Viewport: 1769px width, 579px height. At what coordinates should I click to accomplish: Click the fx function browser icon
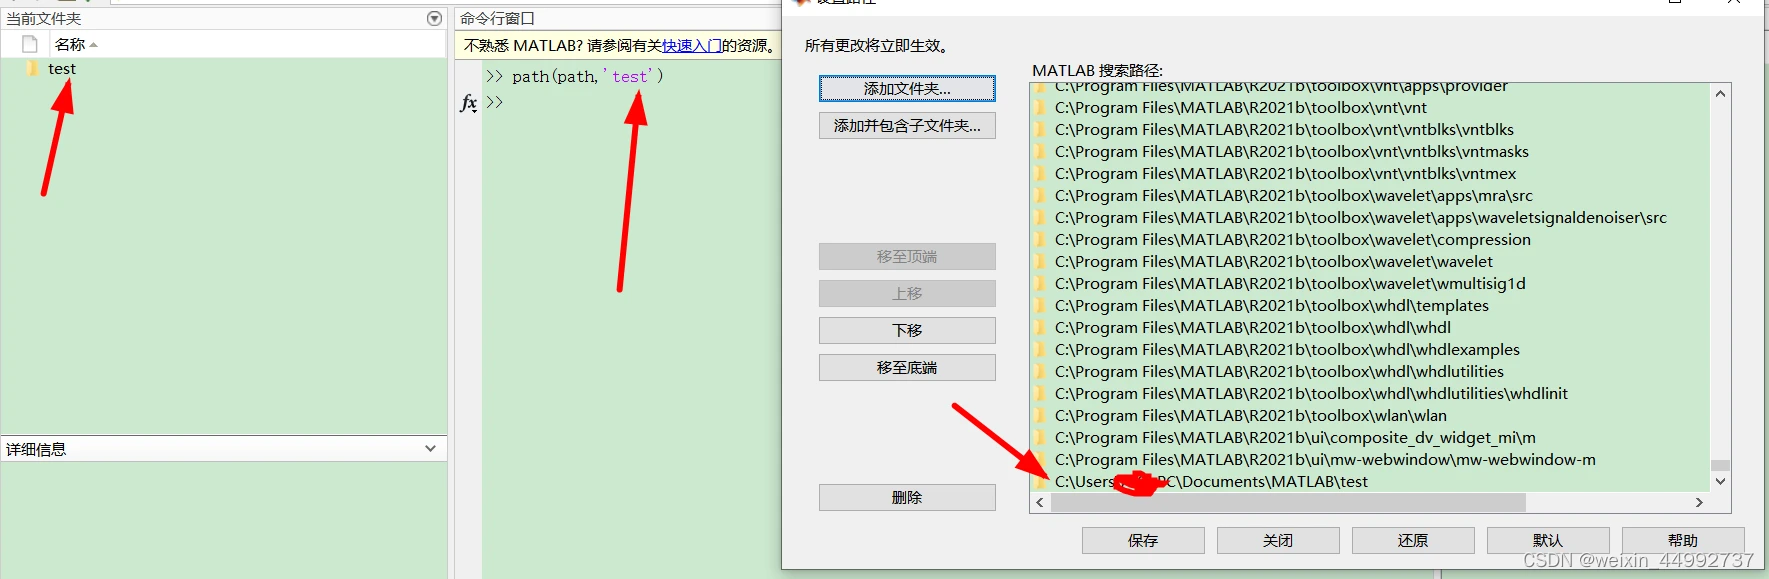coord(469,102)
